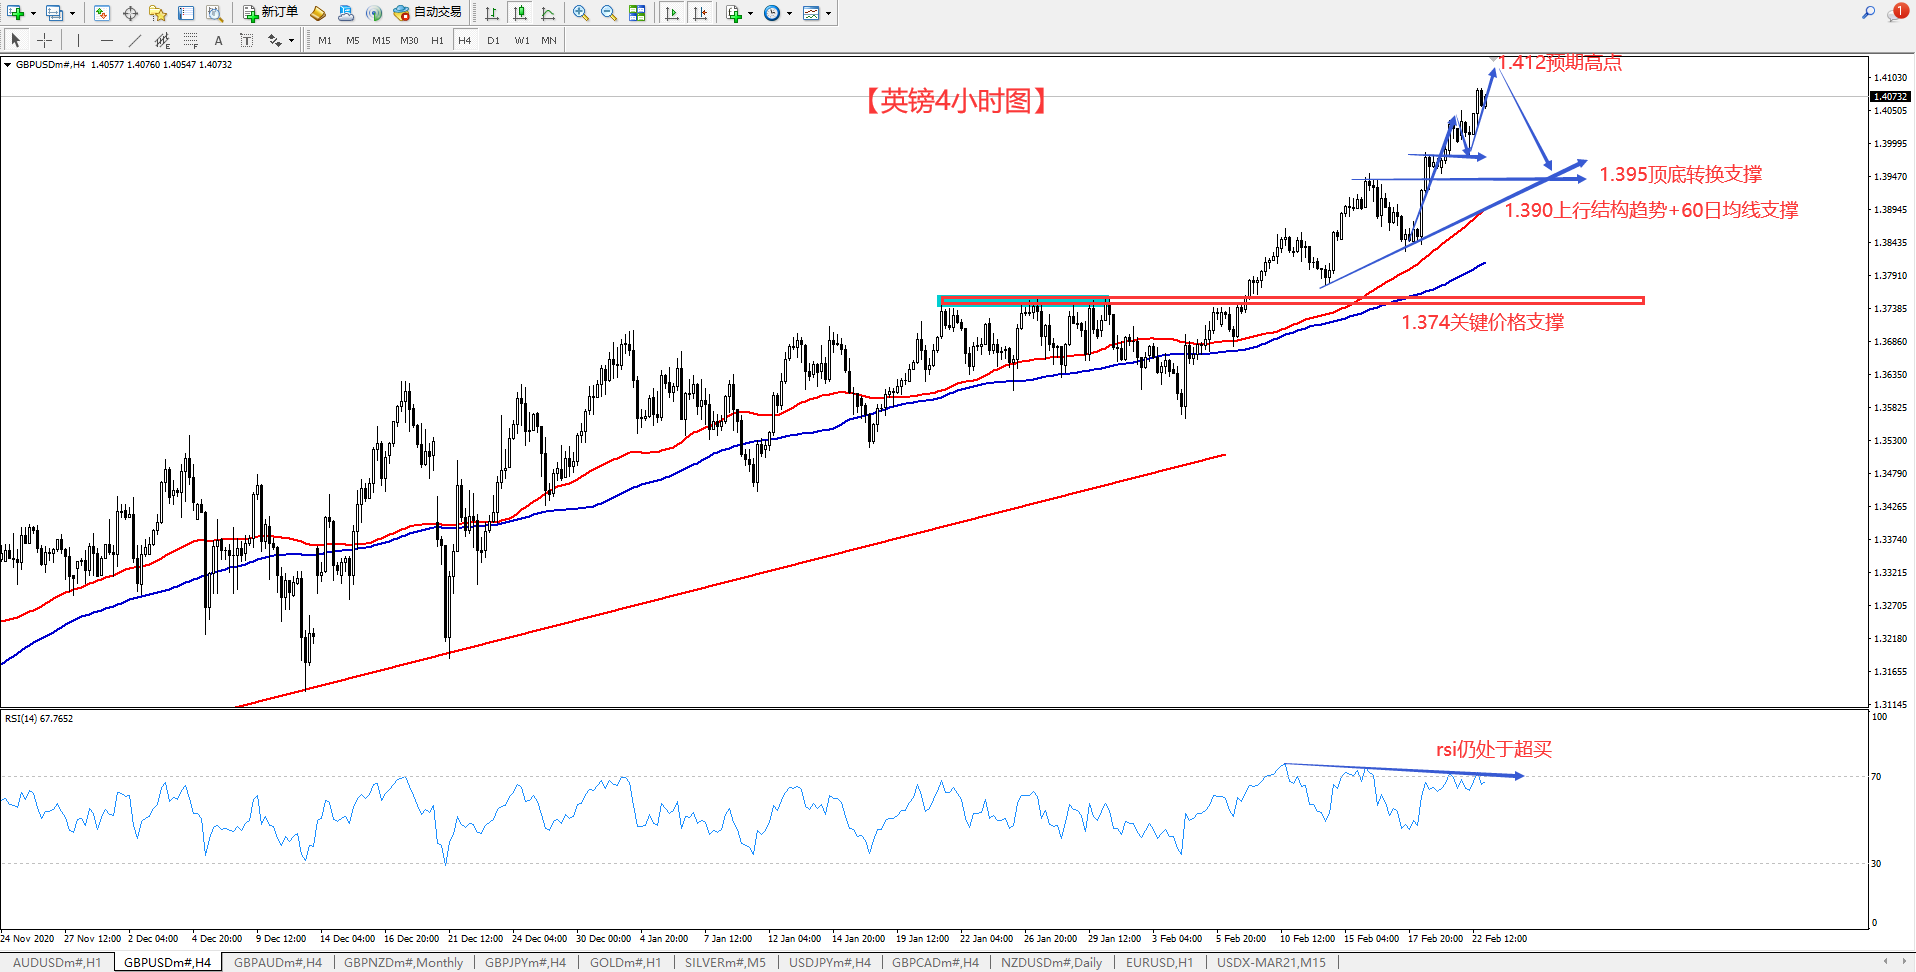Open the GOLDm#,H1 chart tab
The width and height of the screenshot is (1916, 972).
(626, 962)
